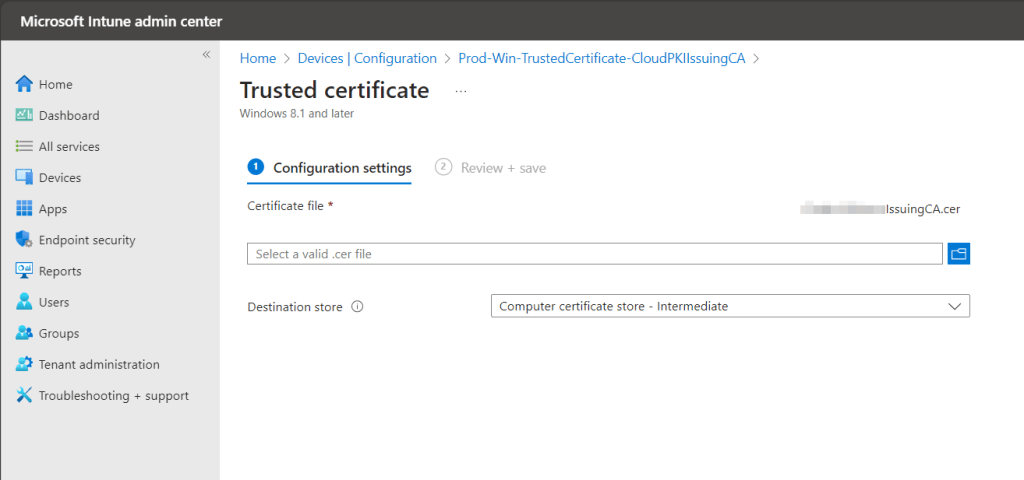Select the All services list icon
This screenshot has width=1024, height=480.
[x=24, y=146]
